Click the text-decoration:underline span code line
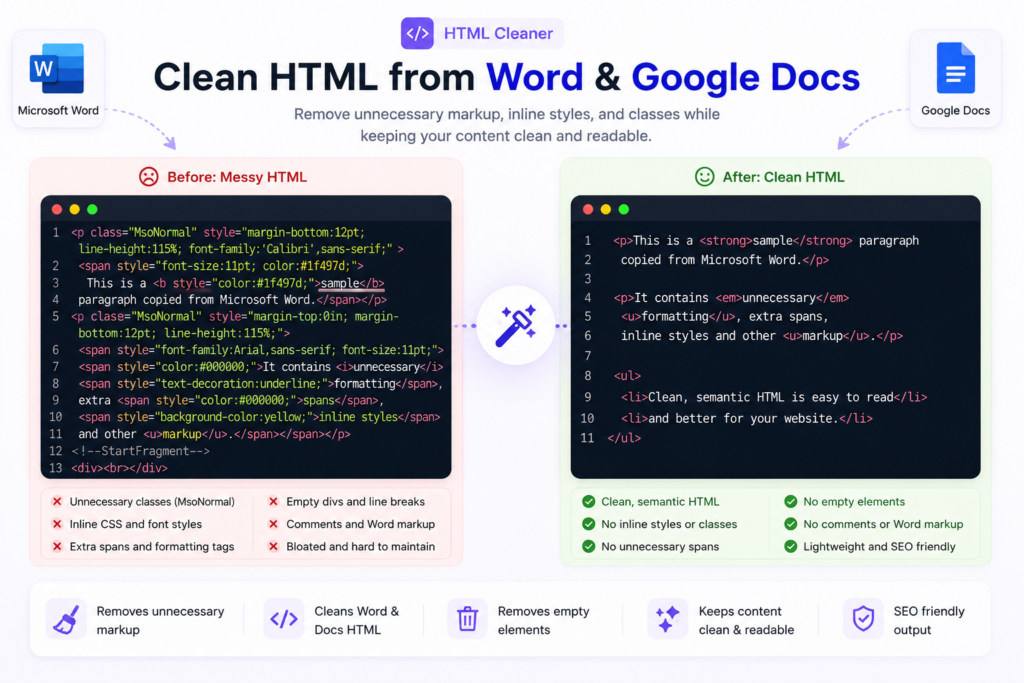 (261, 384)
